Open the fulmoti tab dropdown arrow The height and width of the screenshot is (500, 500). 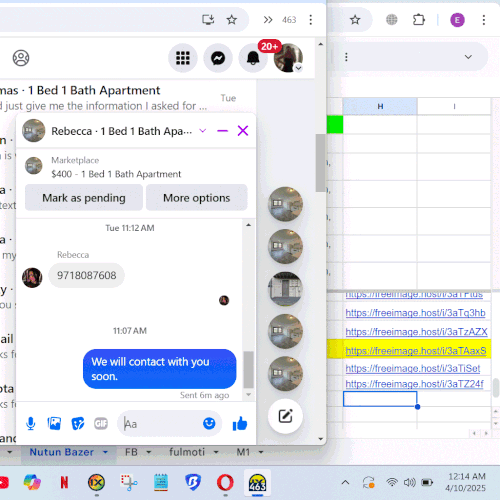coord(216,452)
